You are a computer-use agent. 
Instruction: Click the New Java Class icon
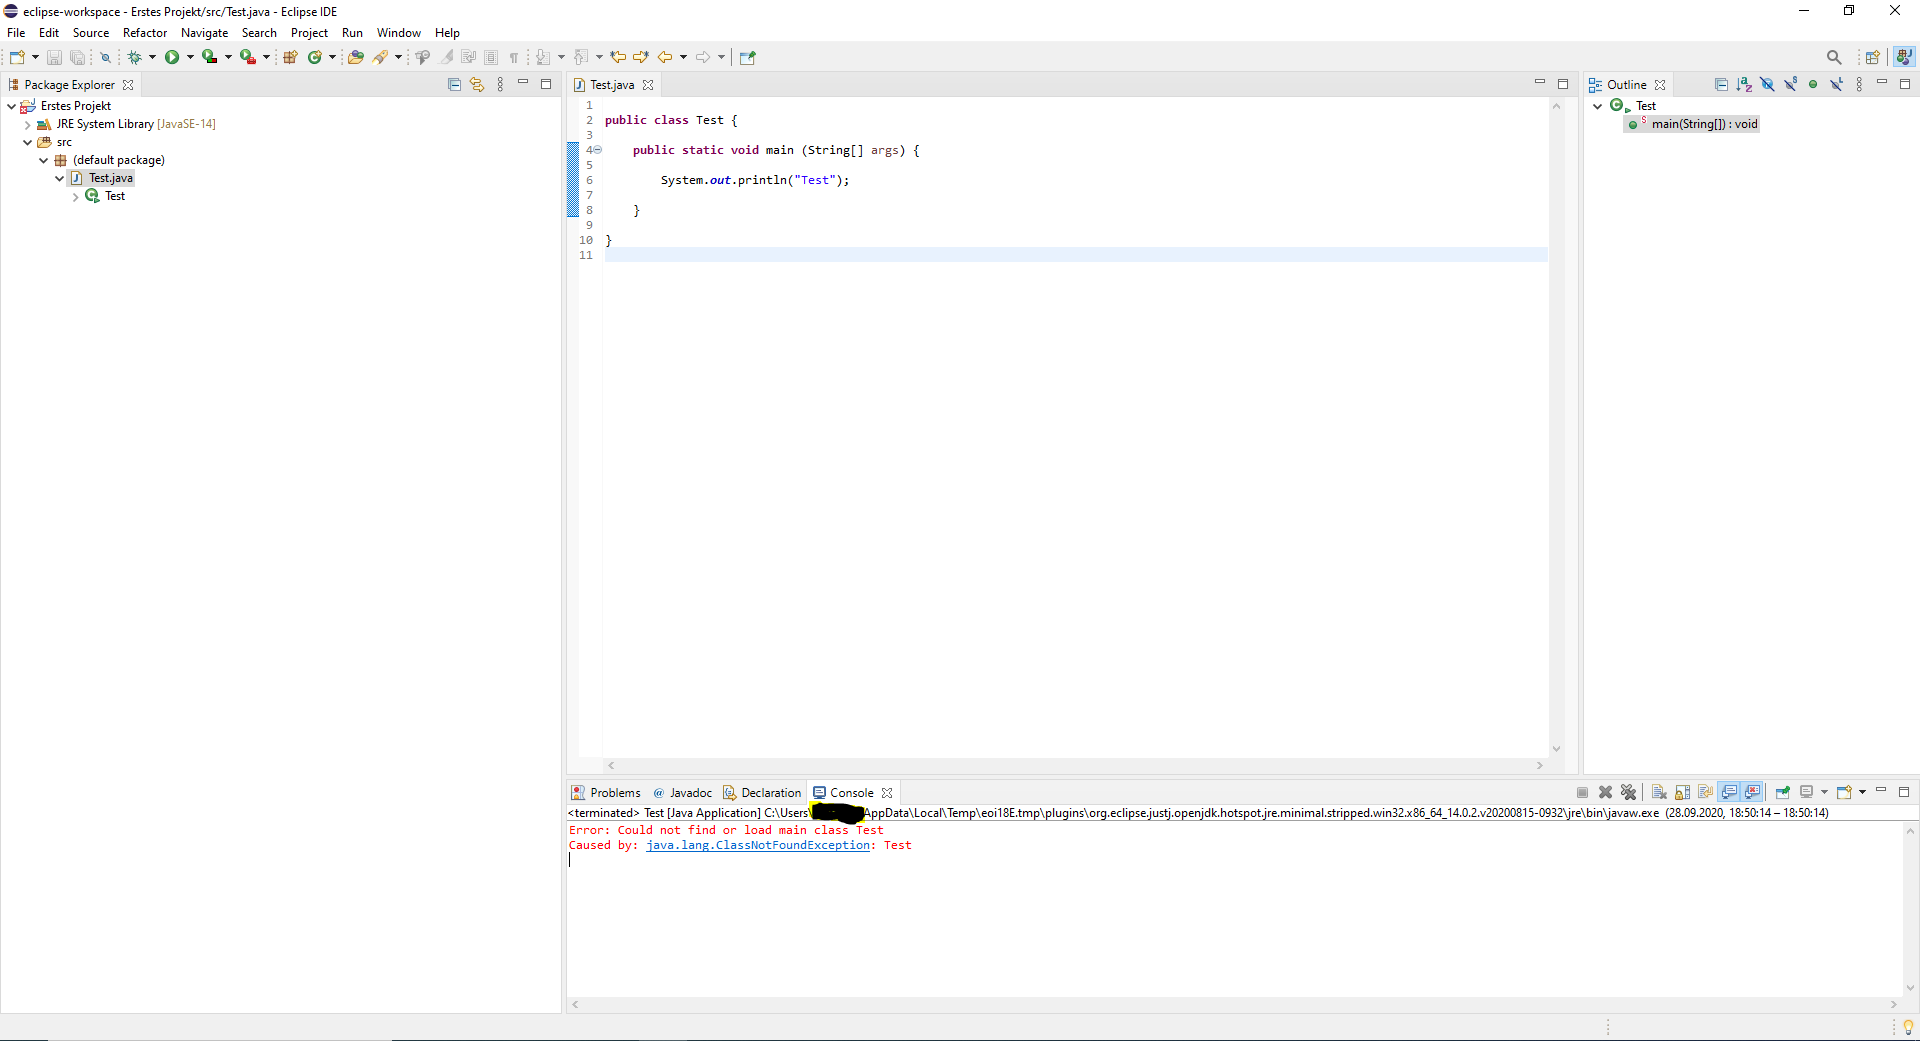(x=315, y=57)
